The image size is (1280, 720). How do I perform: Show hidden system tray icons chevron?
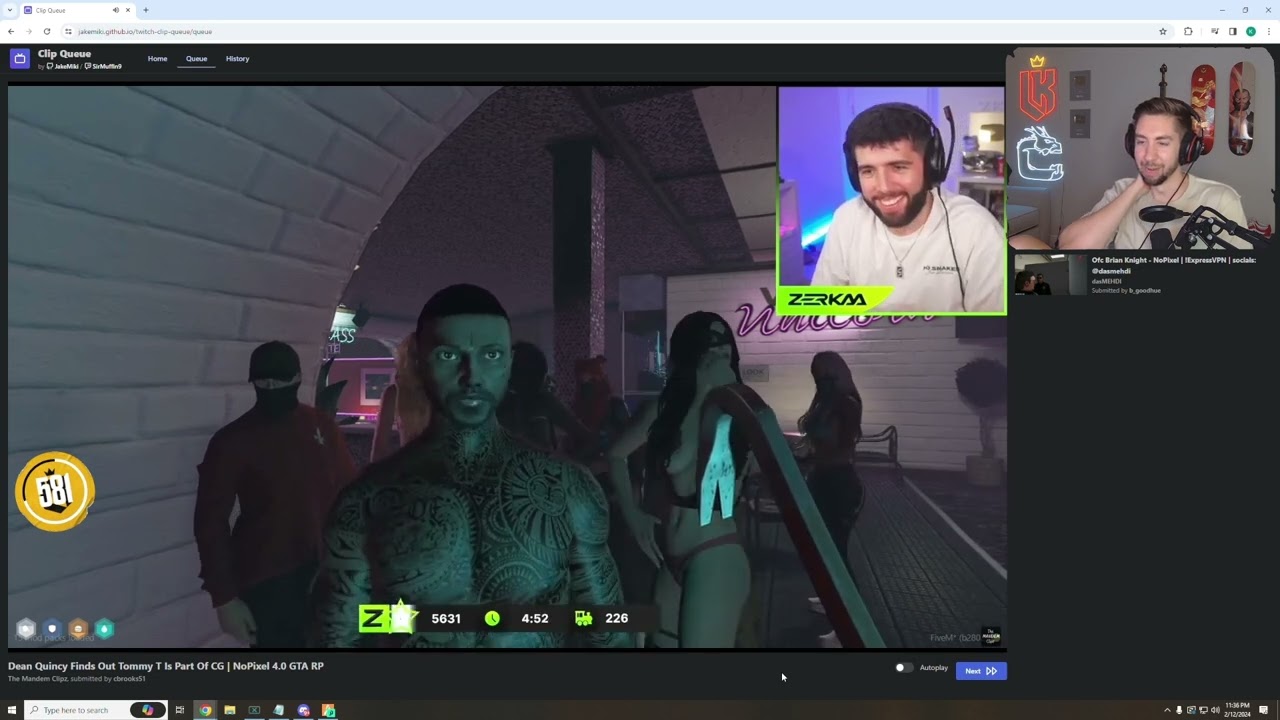(x=1166, y=710)
